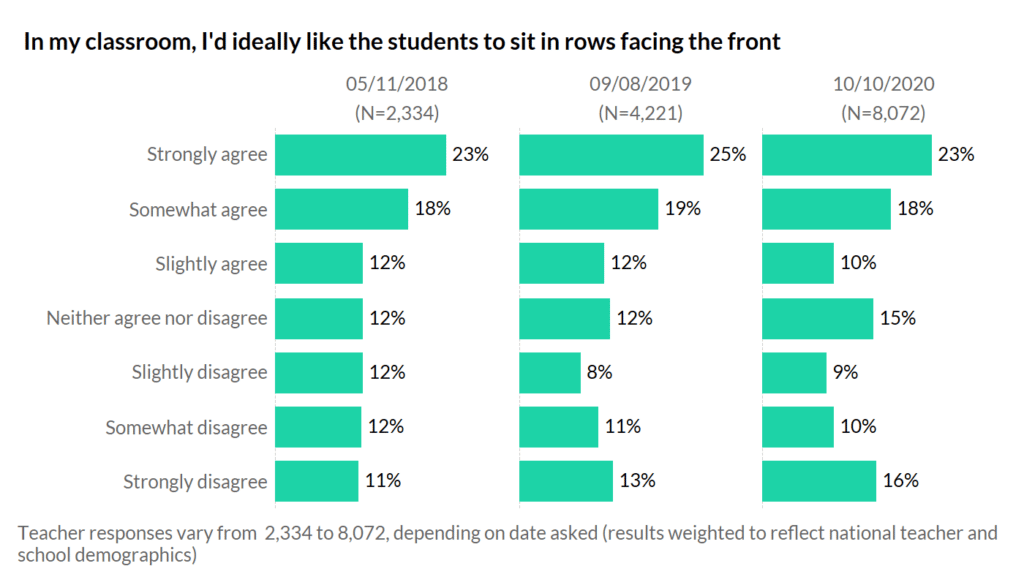
Task: Click the 2018 Strongly agree 23% bar
Action: pyautogui.click(x=360, y=155)
